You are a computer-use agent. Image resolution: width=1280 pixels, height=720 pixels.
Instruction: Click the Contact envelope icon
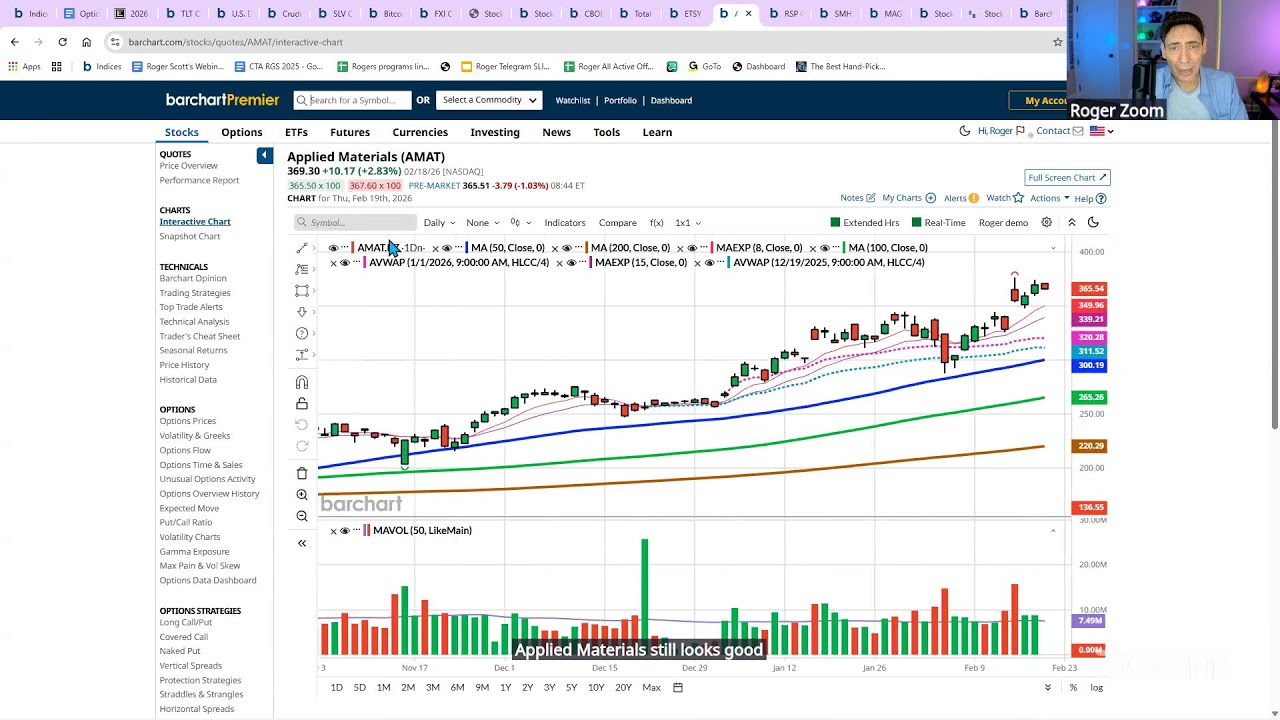click(1077, 131)
